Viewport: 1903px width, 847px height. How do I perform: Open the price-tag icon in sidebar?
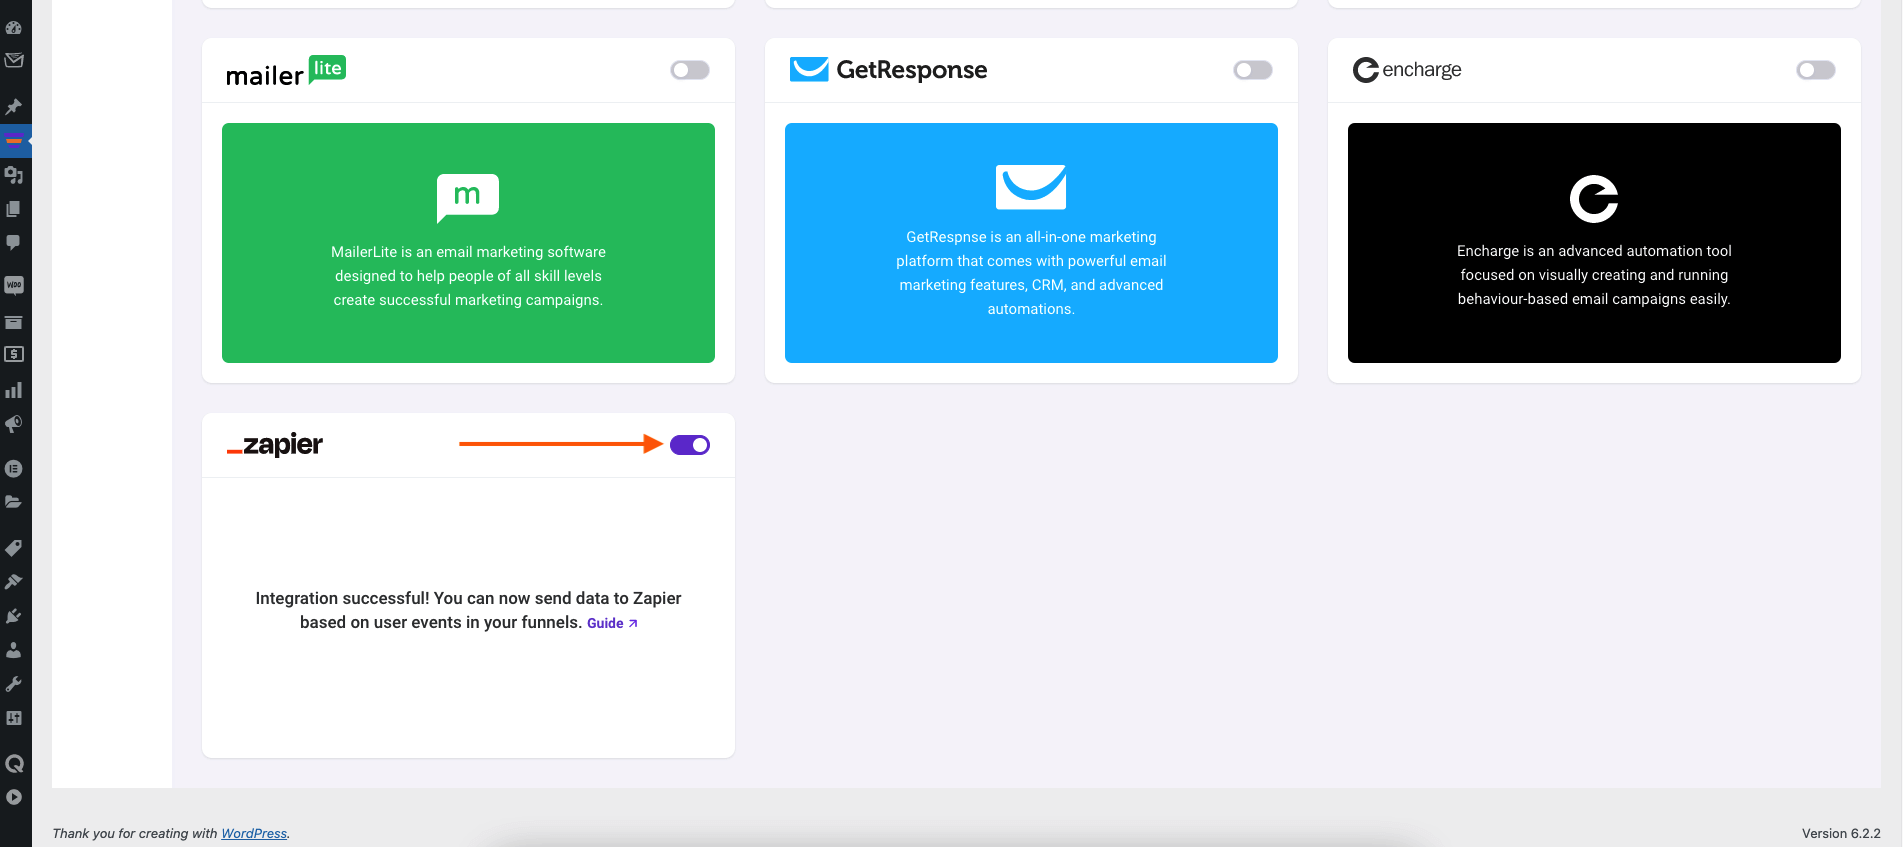(x=14, y=547)
